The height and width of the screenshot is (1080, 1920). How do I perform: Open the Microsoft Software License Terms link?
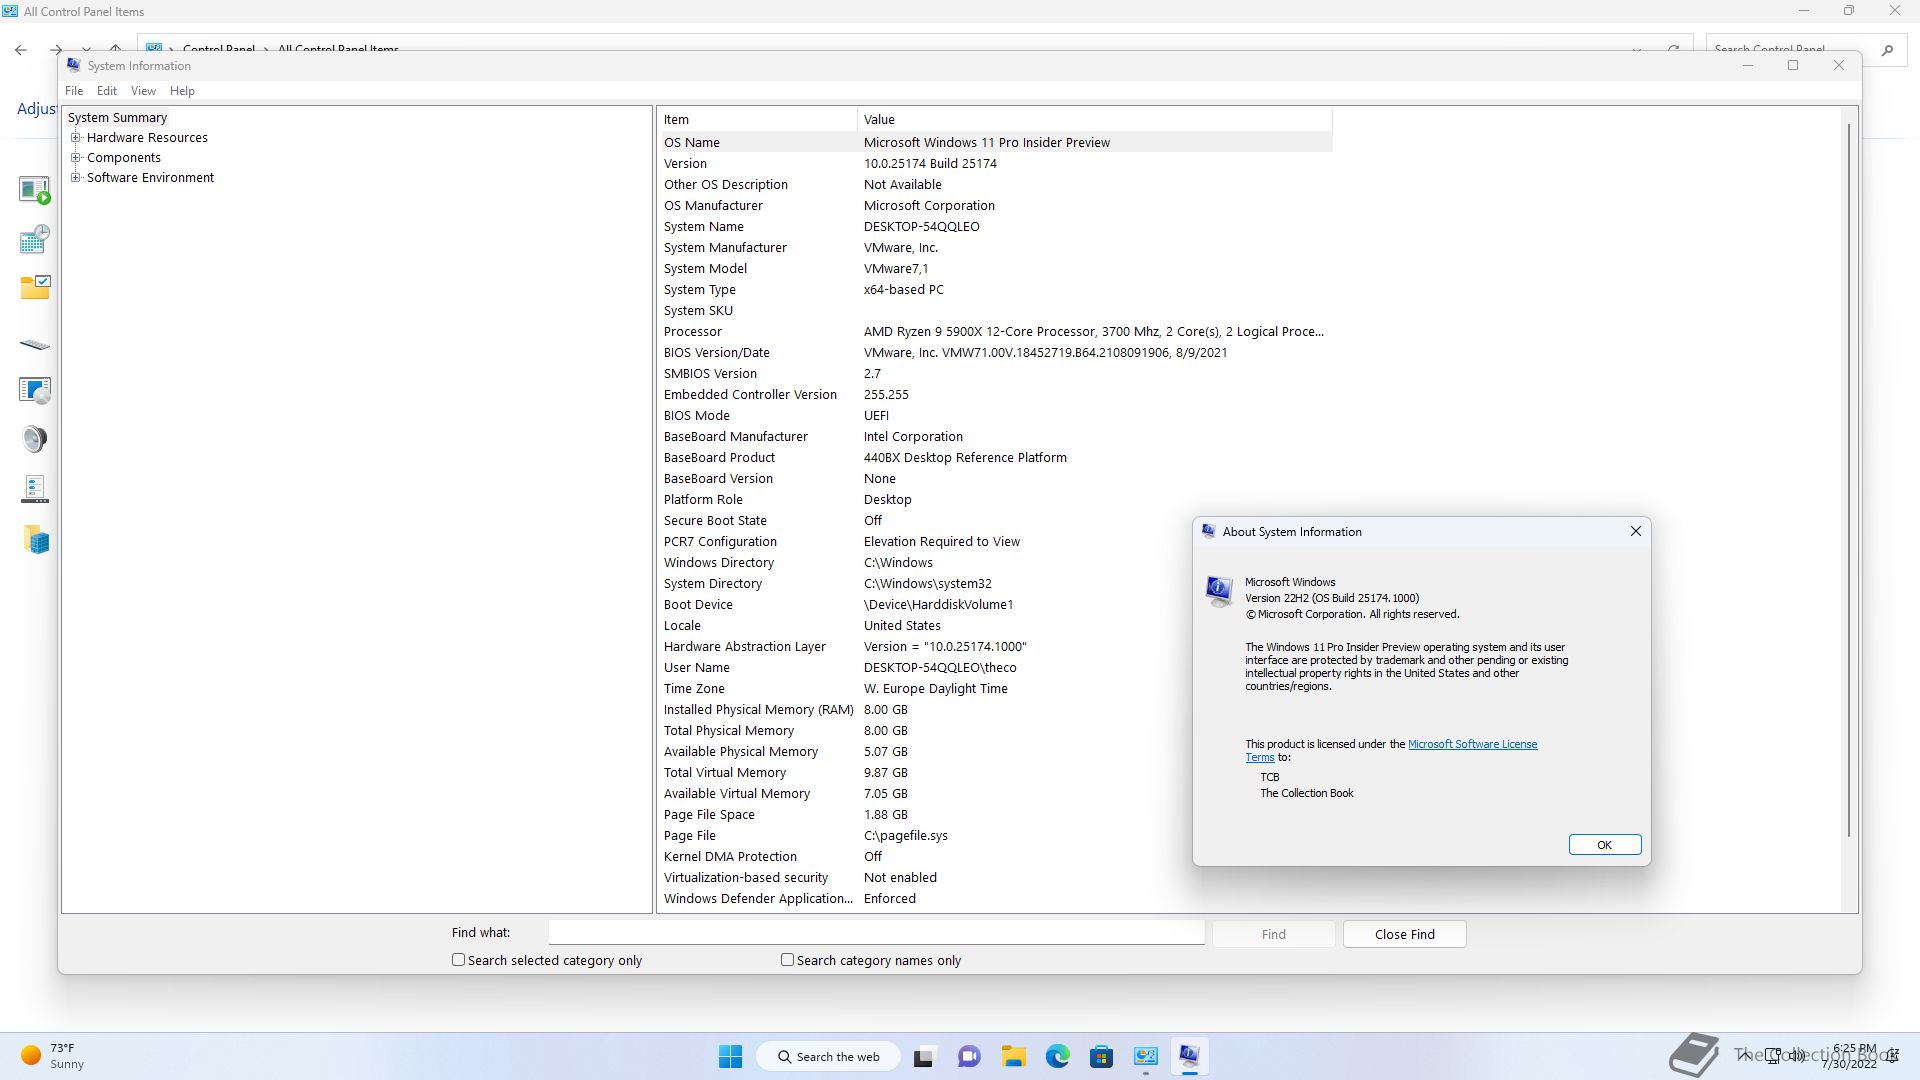click(1472, 744)
